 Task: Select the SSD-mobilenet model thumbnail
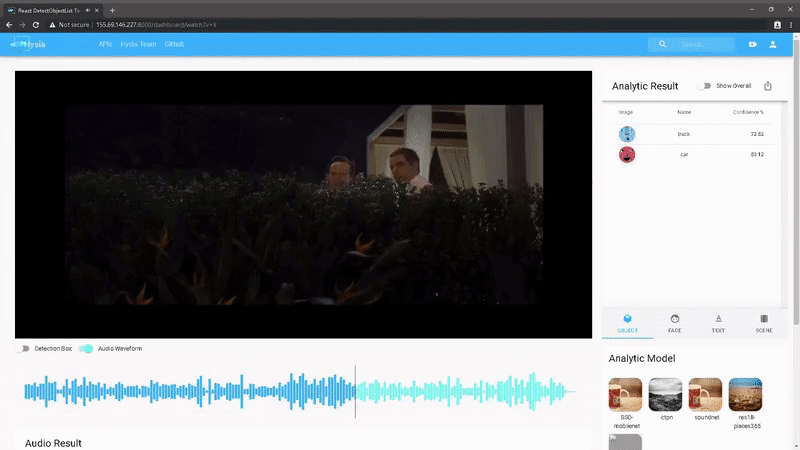click(626, 394)
